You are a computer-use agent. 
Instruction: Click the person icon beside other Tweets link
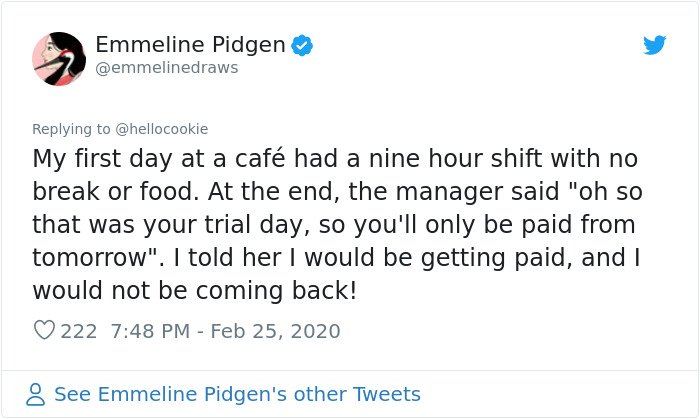pyautogui.click(x=35, y=394)
